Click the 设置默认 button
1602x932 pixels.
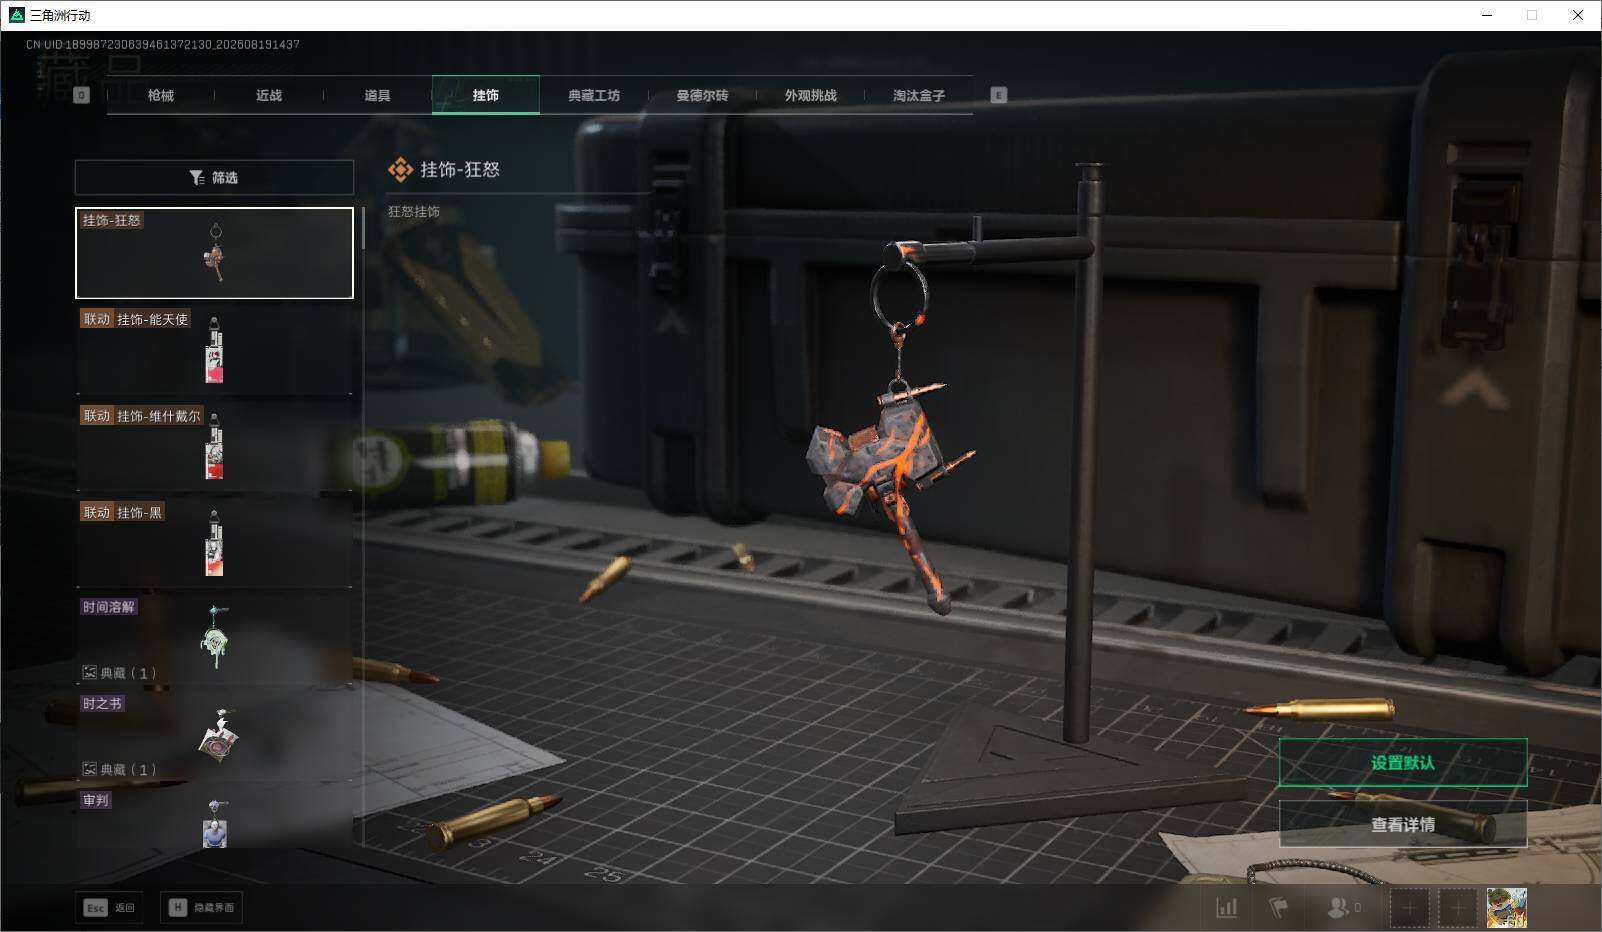click(x=1403, y=763)
